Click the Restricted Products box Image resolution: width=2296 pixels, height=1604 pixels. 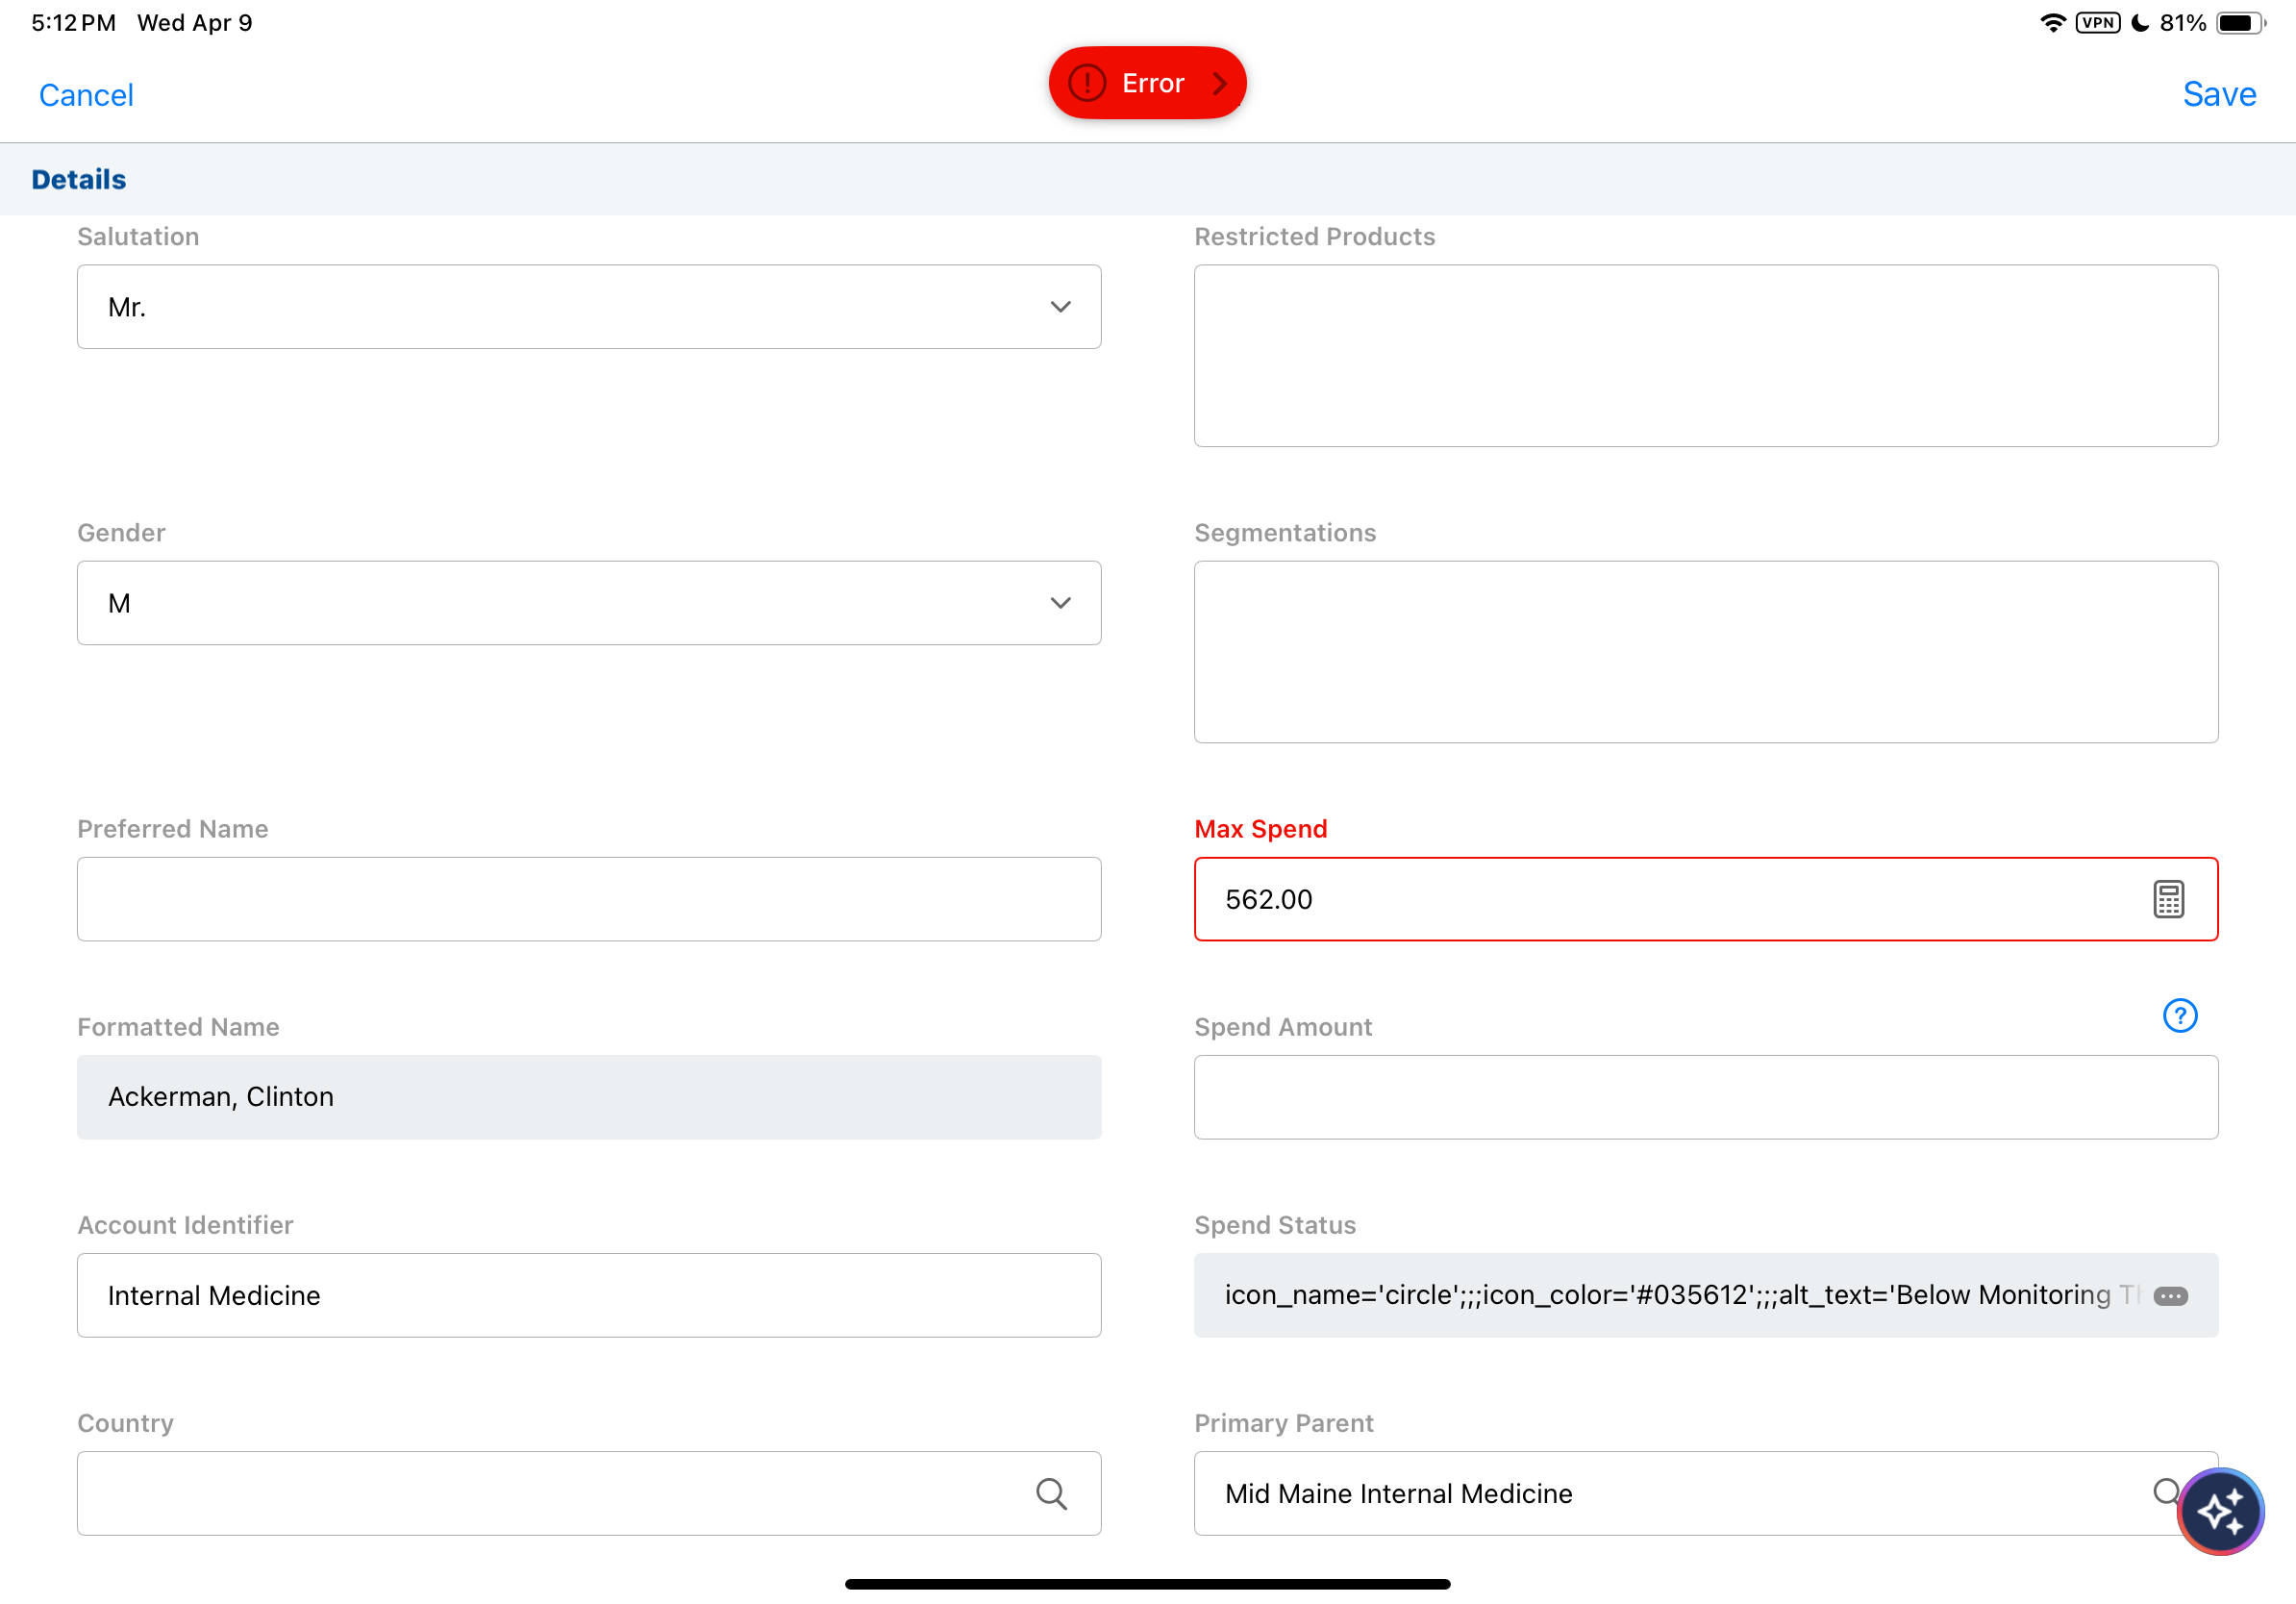[1705, 355]
